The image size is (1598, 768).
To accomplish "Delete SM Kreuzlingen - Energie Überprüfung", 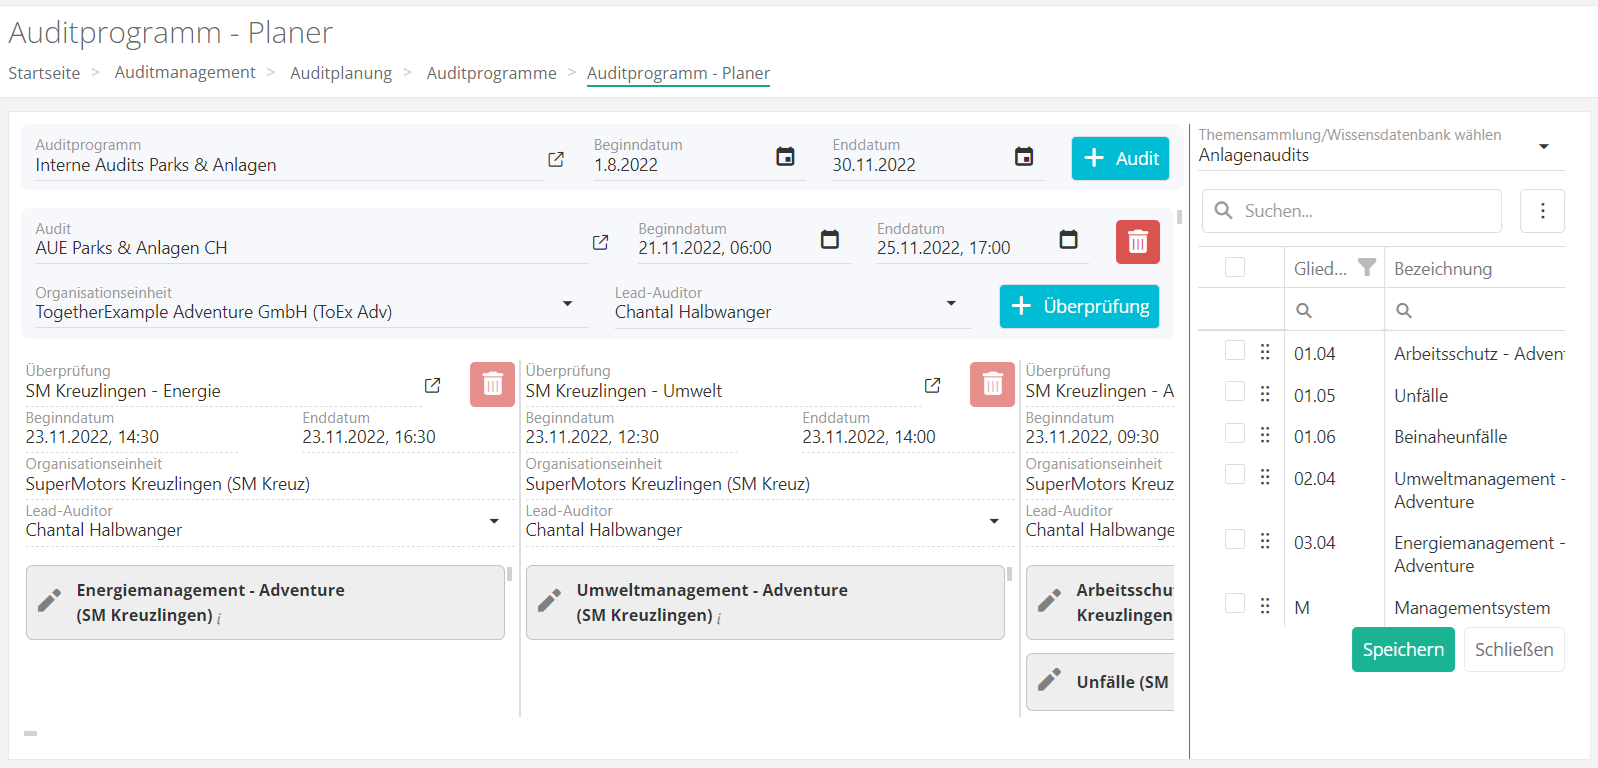I will [492, 384].
